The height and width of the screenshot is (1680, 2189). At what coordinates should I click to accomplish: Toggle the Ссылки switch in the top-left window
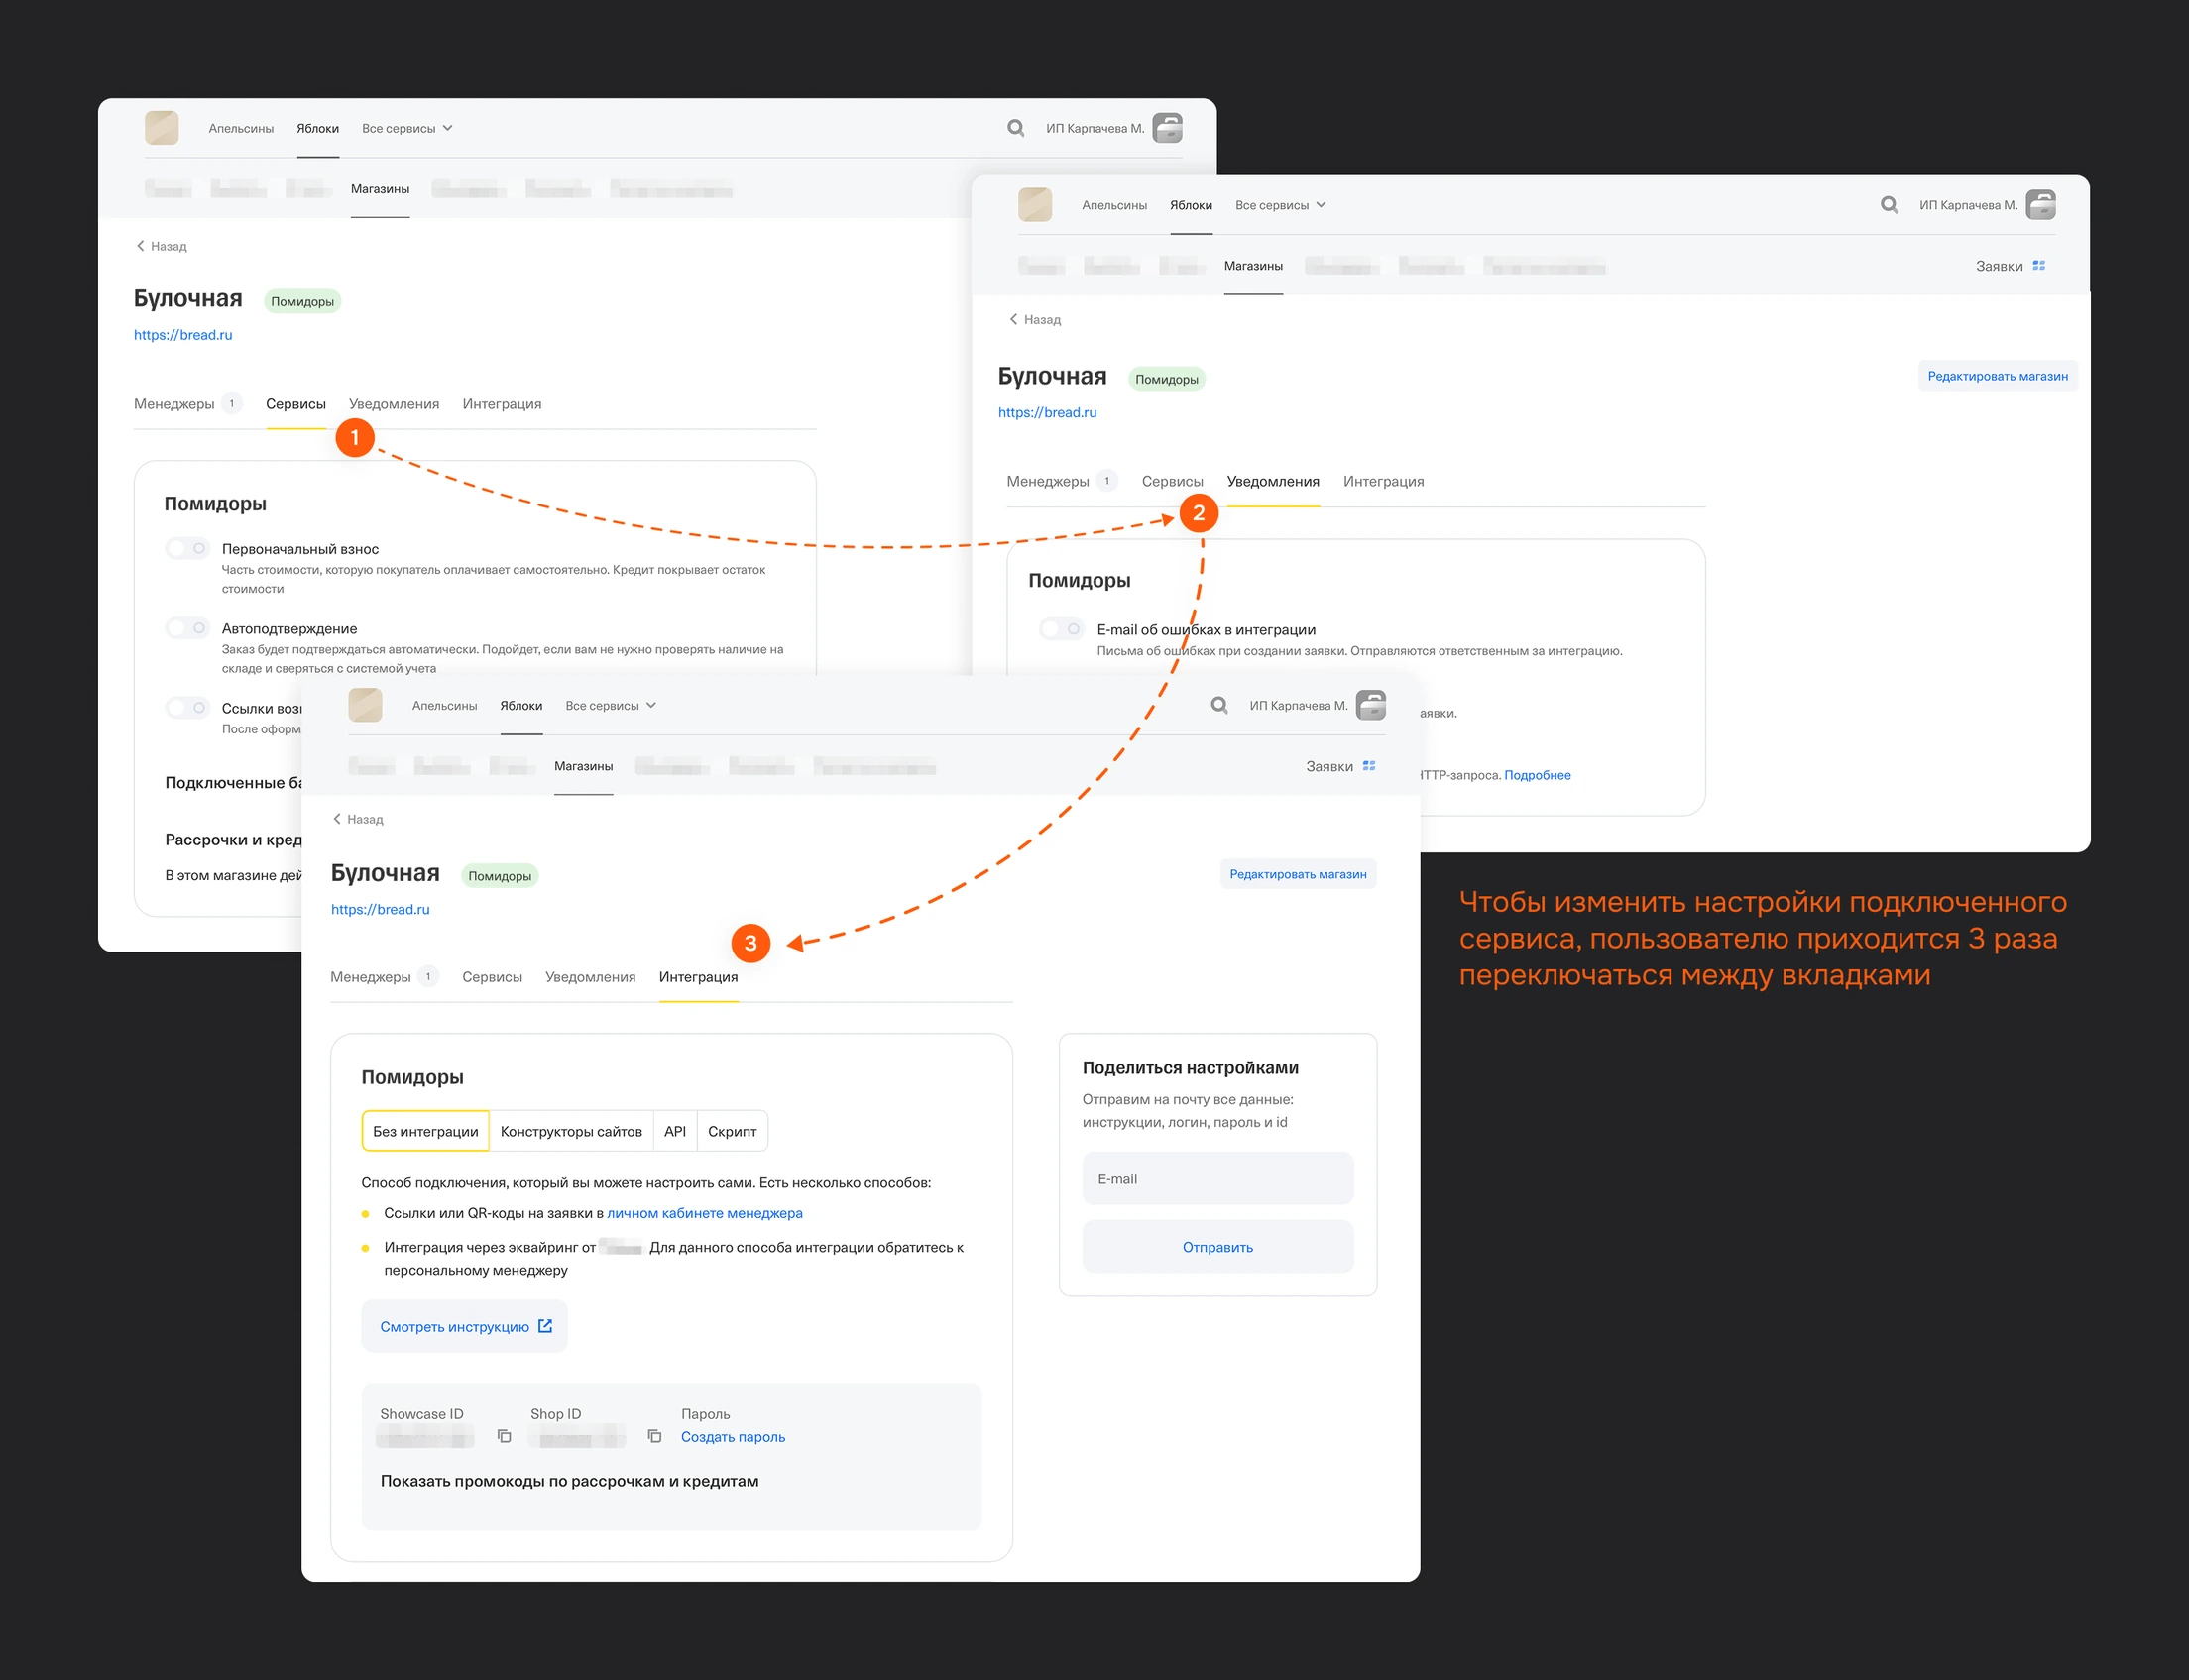click(x=187, y=708)
